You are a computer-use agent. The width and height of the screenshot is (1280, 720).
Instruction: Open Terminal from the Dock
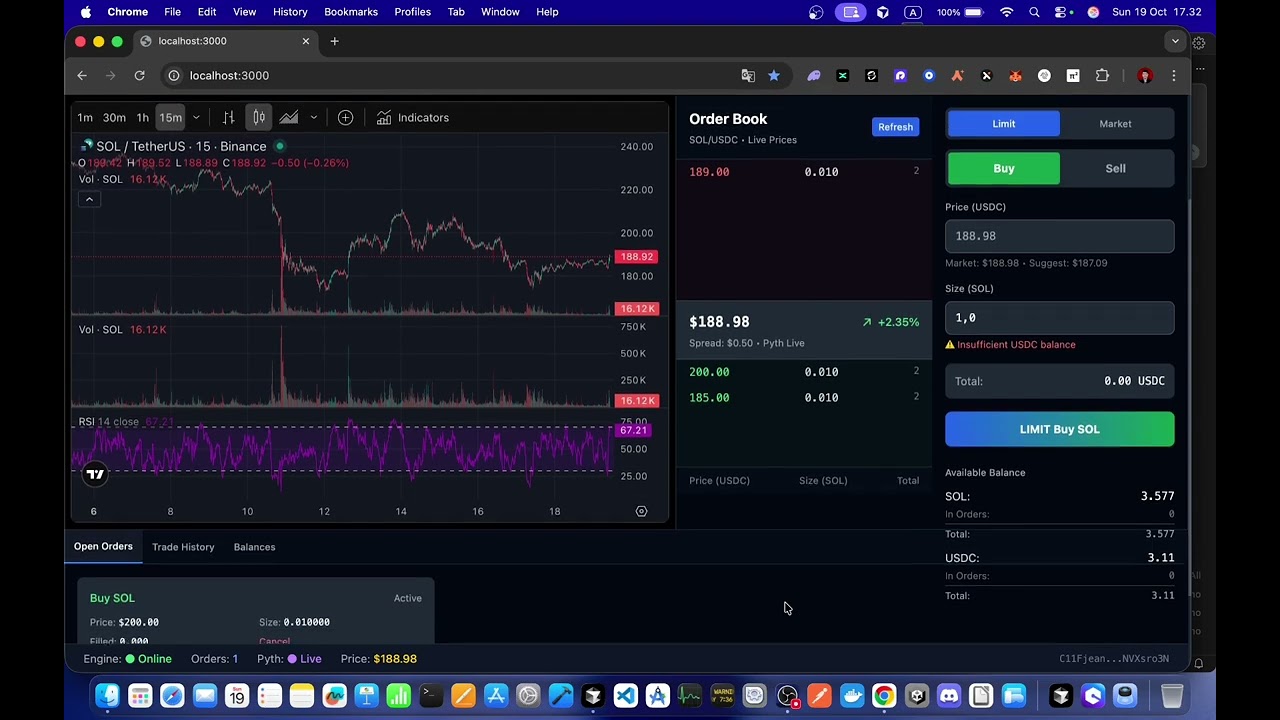point(431,695)
